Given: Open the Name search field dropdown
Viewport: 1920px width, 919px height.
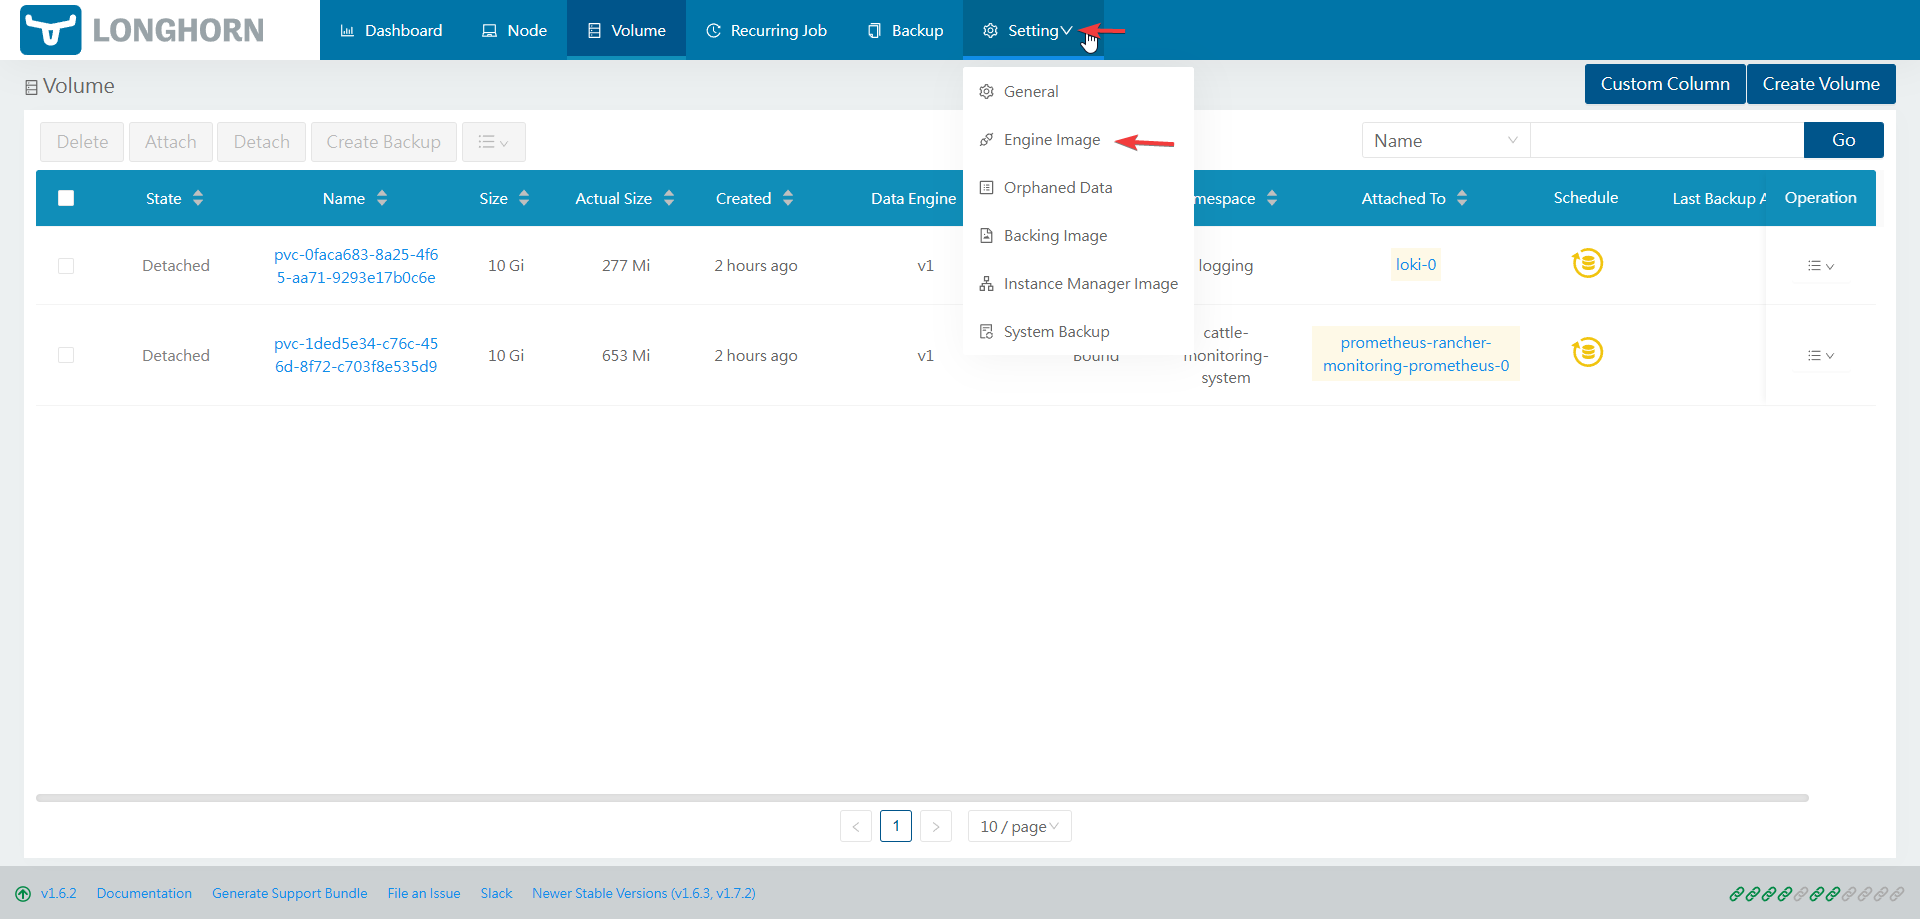Looking at the screenshot, I should [1445, 141].
